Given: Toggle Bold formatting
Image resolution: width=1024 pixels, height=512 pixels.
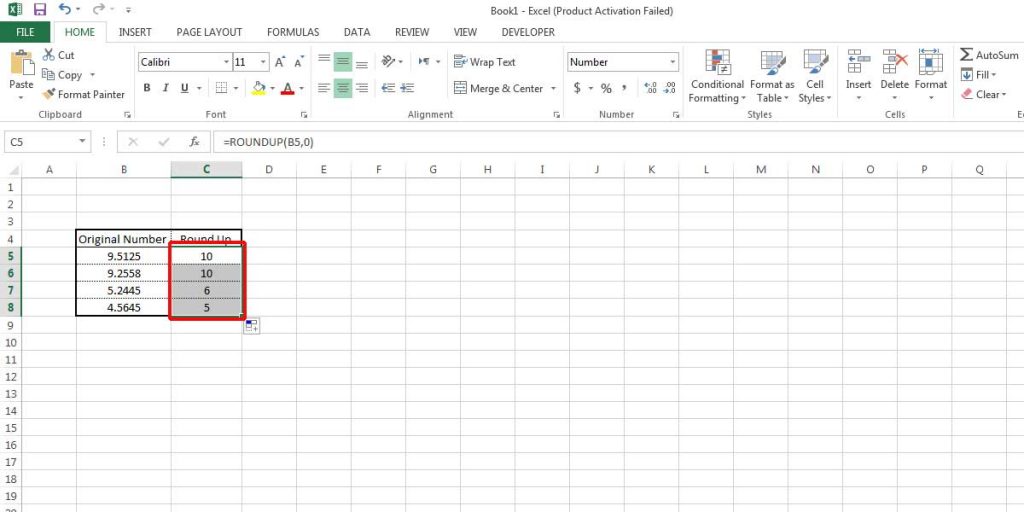Looking at the screenshot, I should tap(147, 88).
